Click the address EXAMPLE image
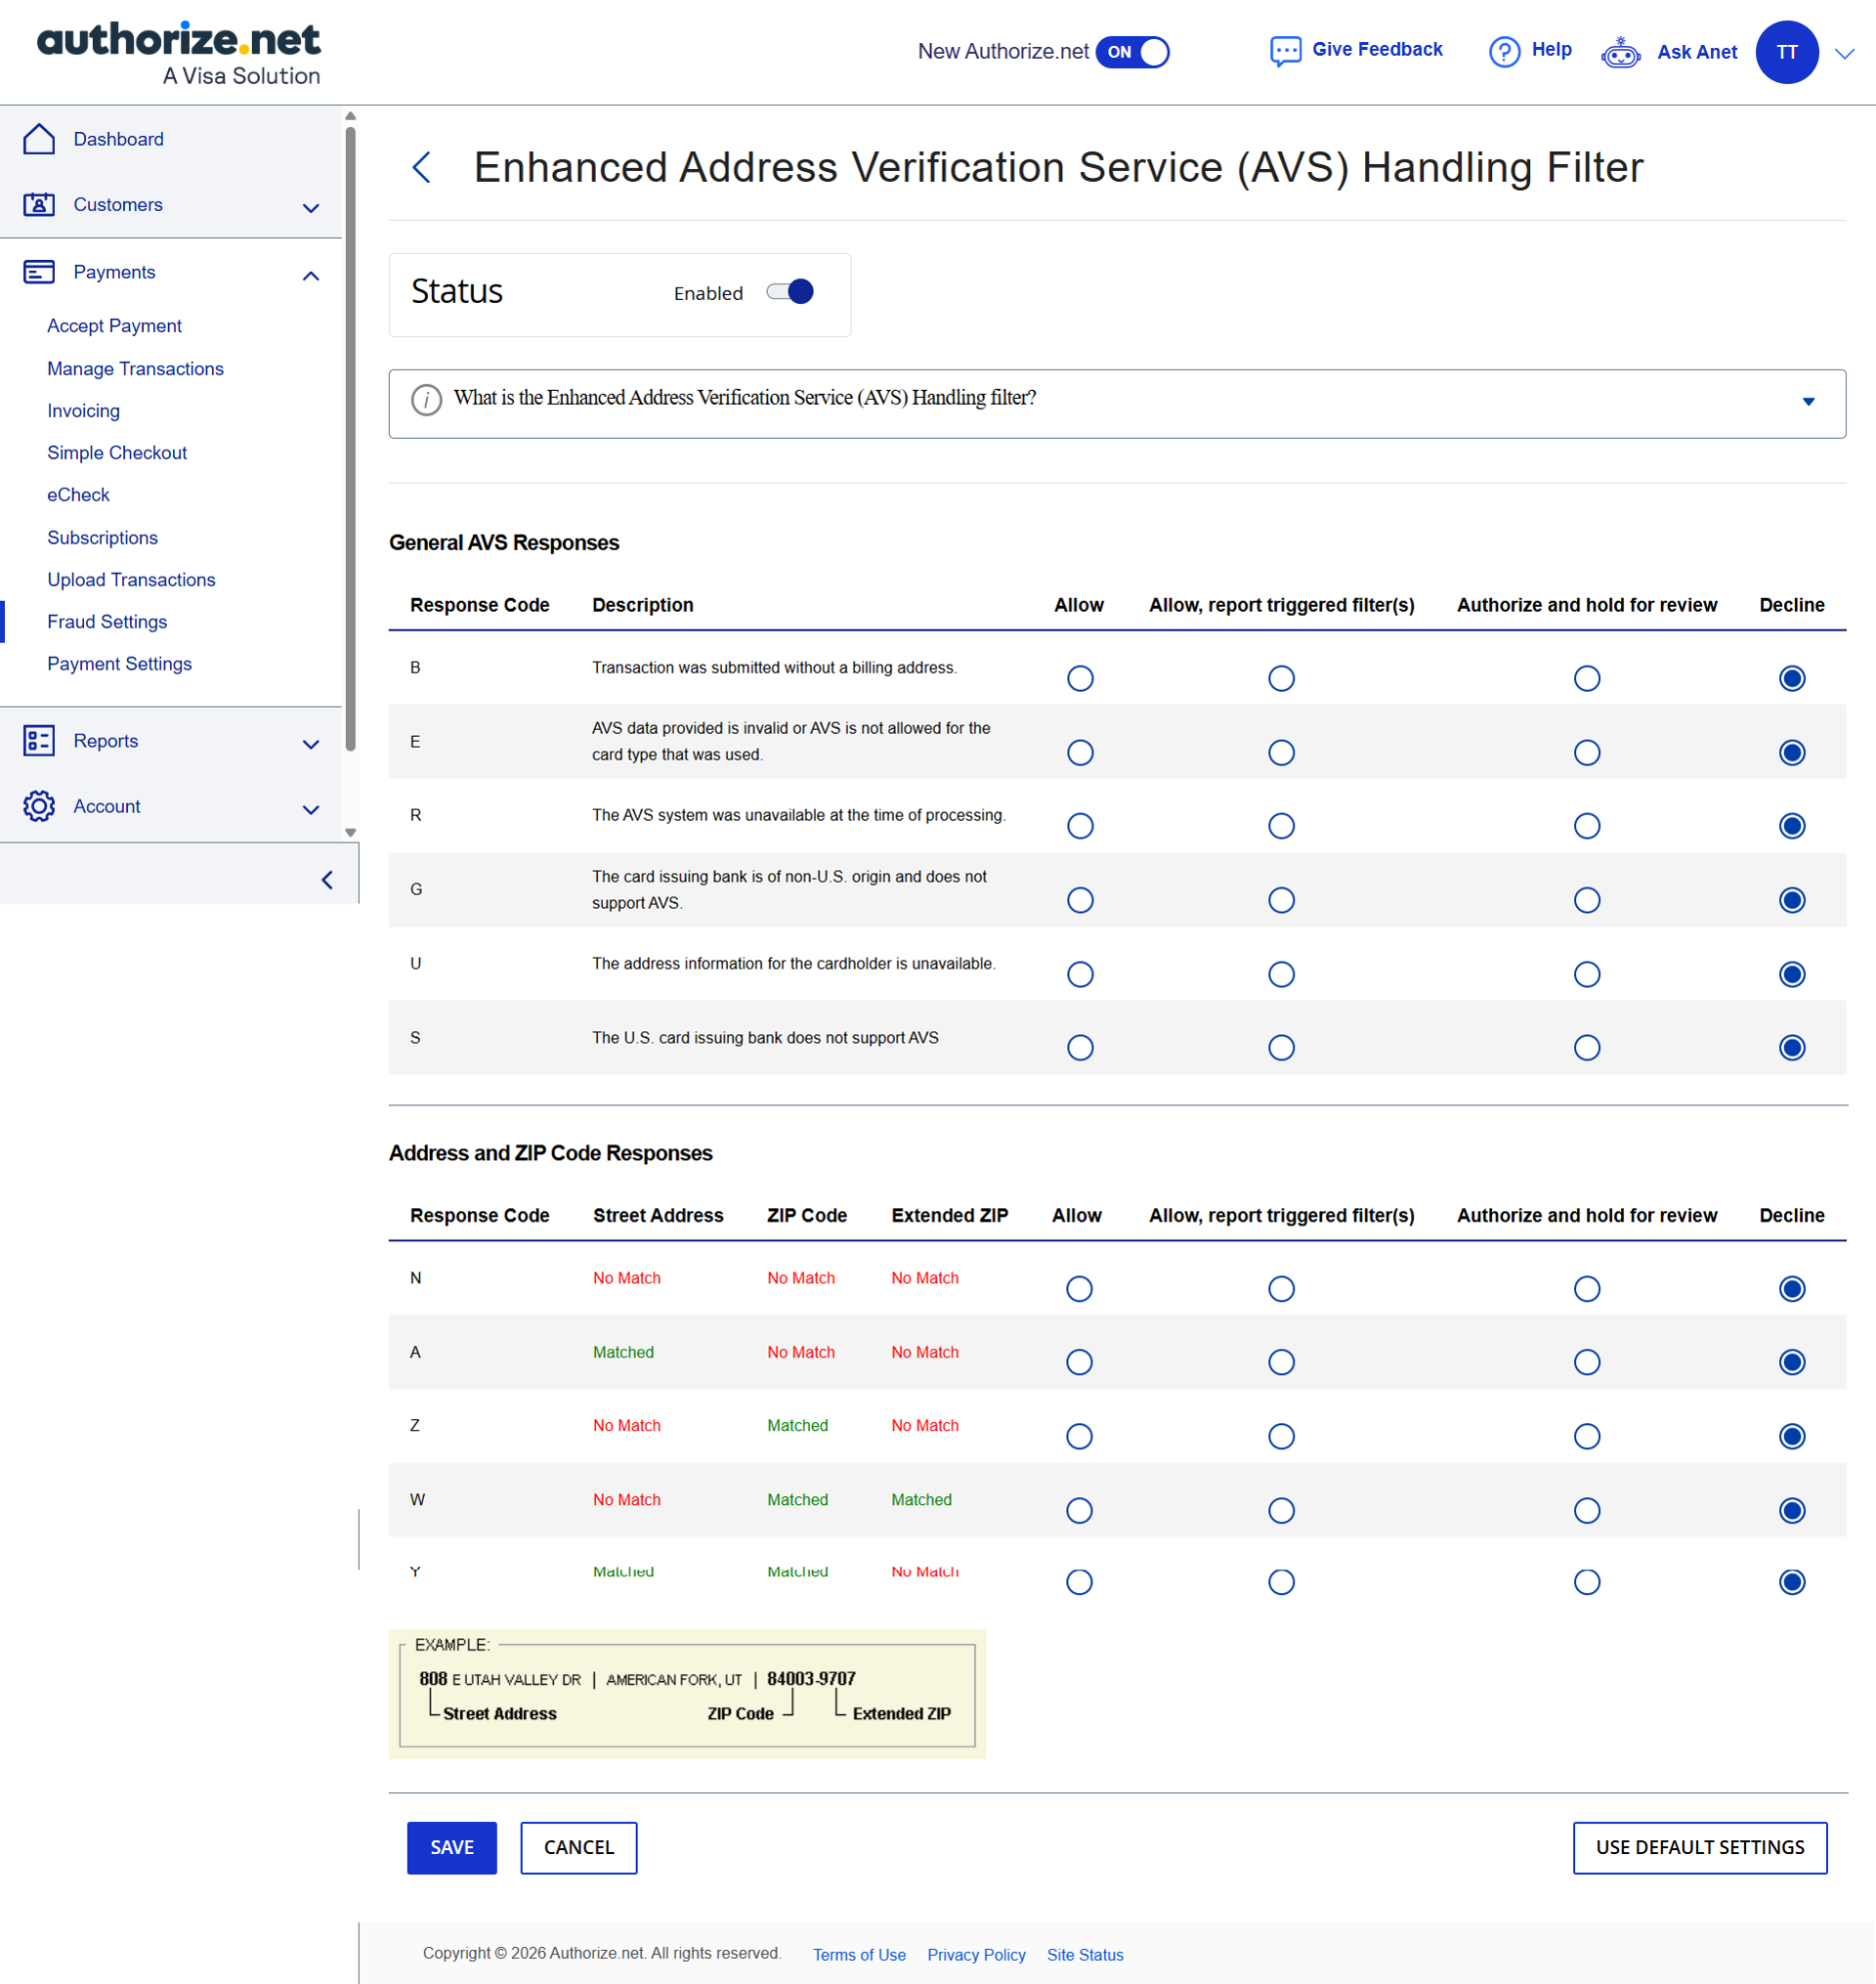The height and width of the screenshot is (1984, 1876). coord(687,1694)
